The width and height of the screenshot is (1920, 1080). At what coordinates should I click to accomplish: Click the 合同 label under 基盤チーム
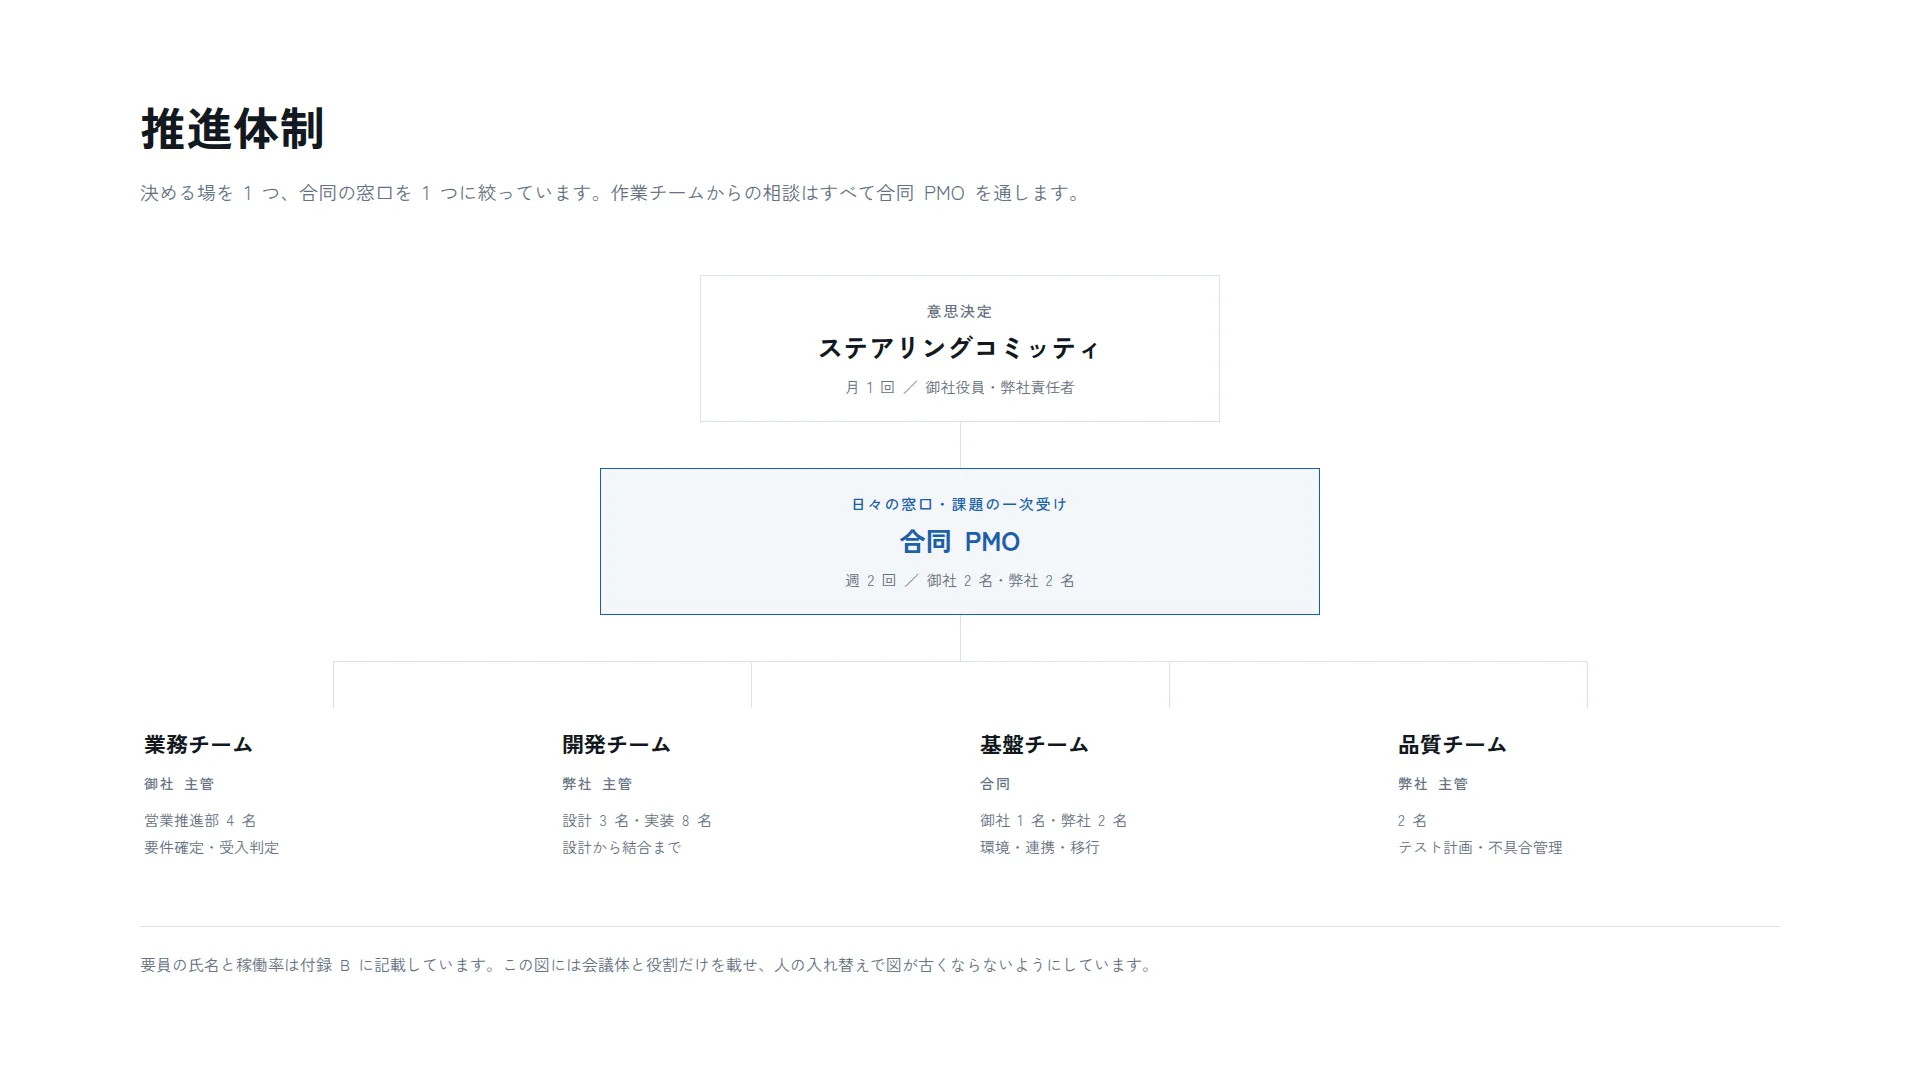(x=995, y=784)
